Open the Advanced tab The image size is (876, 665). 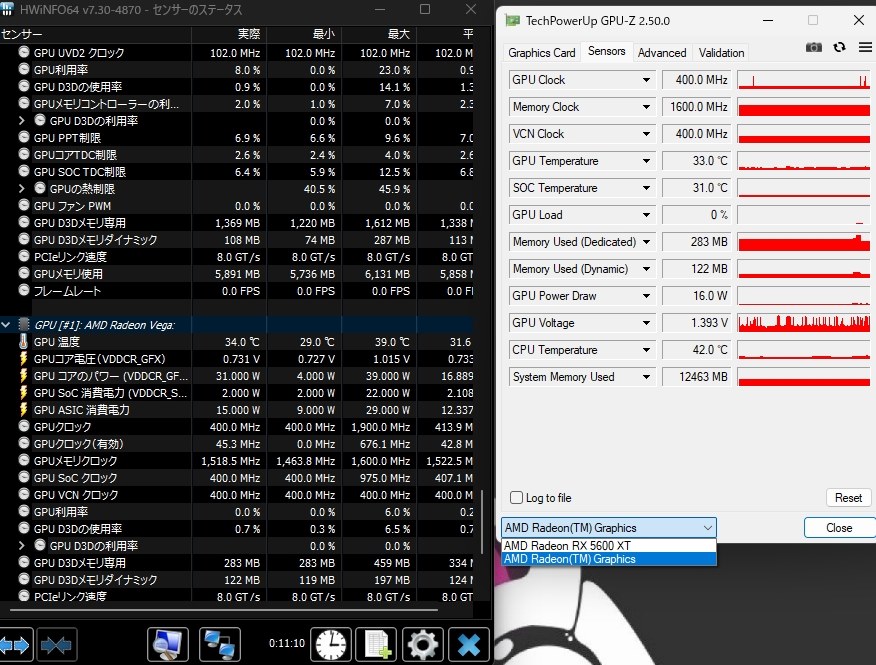(662, 53)
